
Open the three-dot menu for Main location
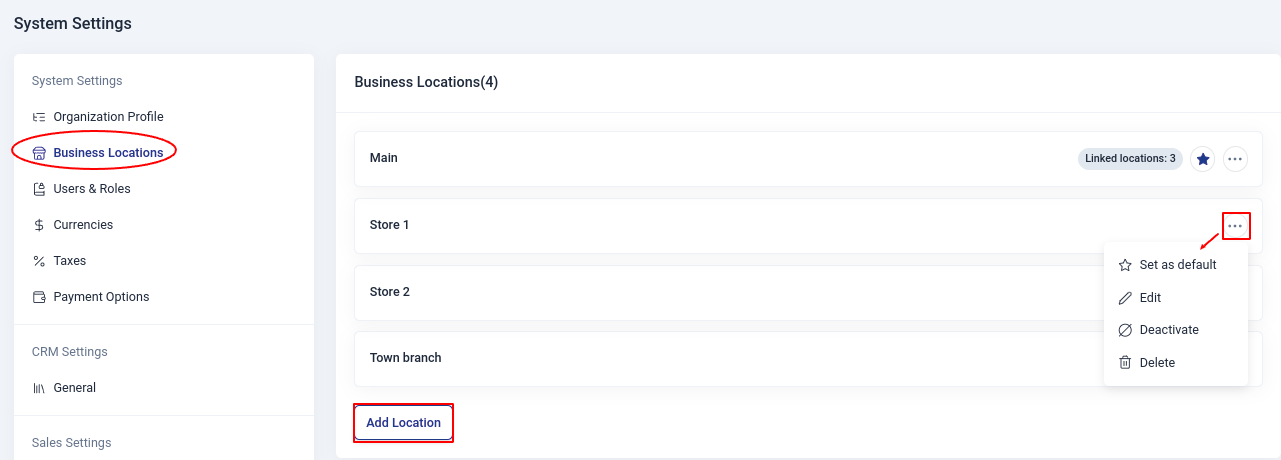click(1235, 159)
